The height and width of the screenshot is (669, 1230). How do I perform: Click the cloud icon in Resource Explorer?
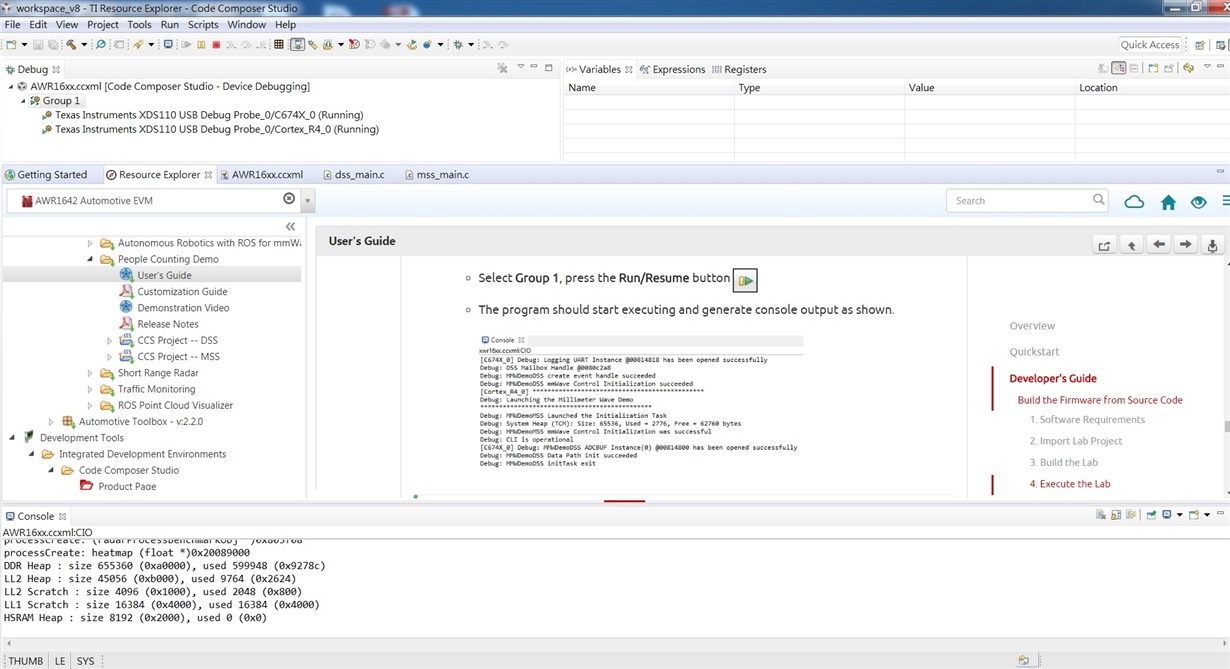1134,202
